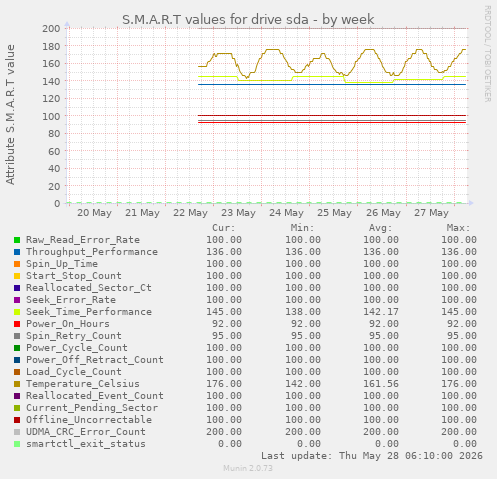Click the Max: column header

(x=458, y=228)
